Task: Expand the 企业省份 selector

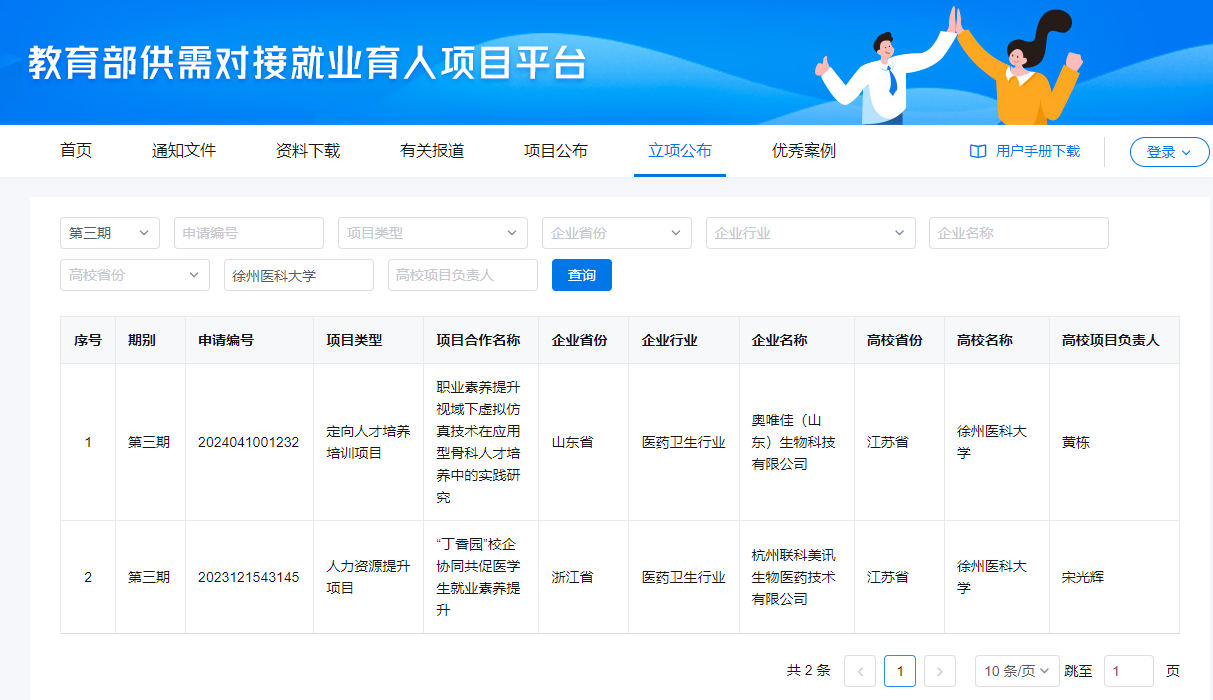Action: tap(616, 233)
